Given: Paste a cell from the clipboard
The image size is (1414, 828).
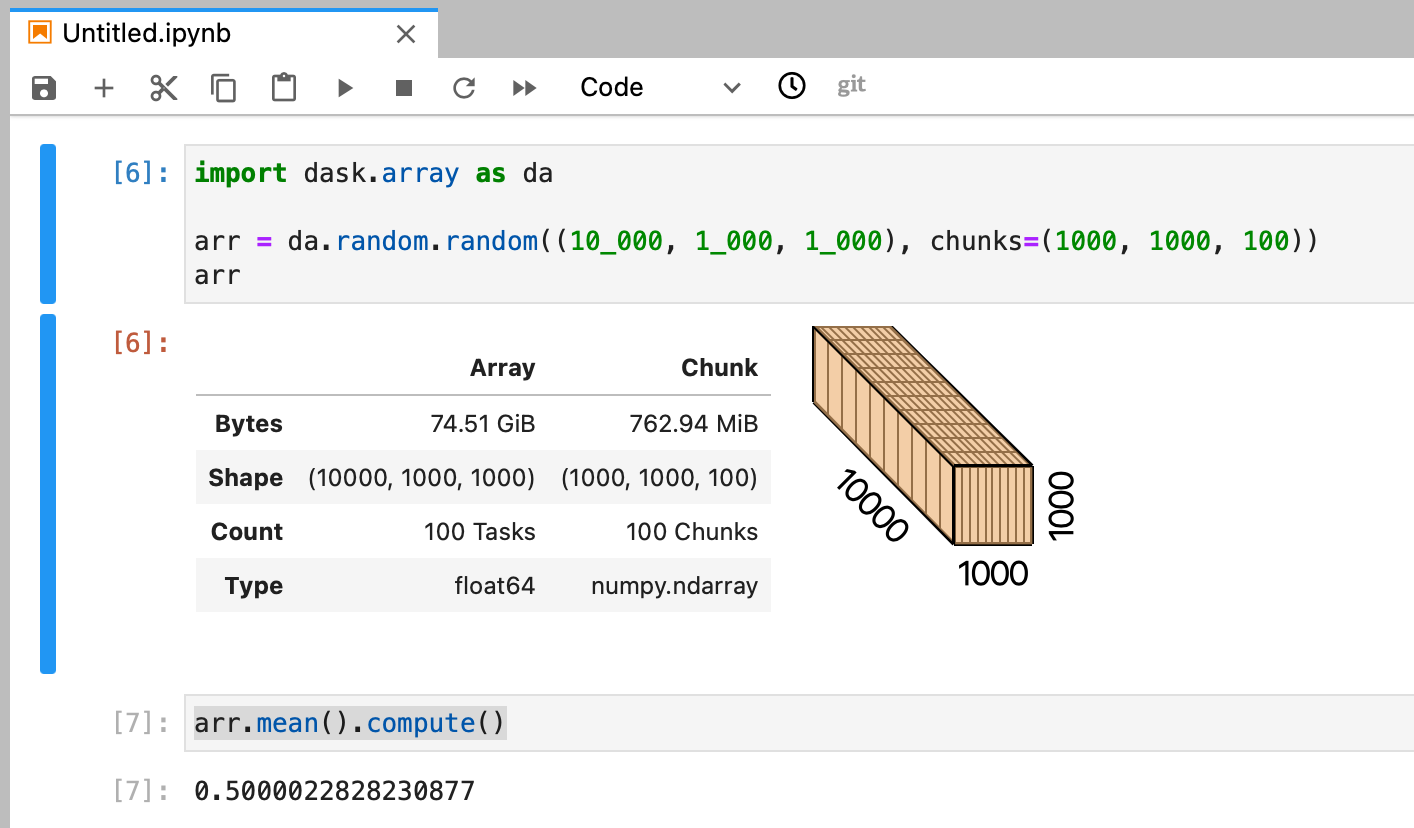Looking at the screenshot, I should tap(283, 88).
